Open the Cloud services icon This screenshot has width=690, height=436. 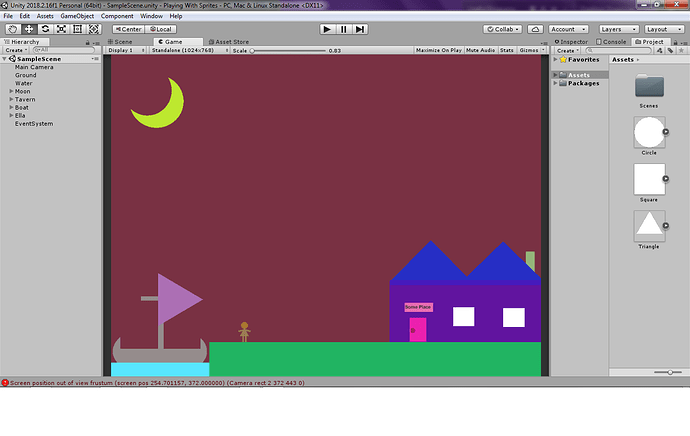click(x=535, y=29)
